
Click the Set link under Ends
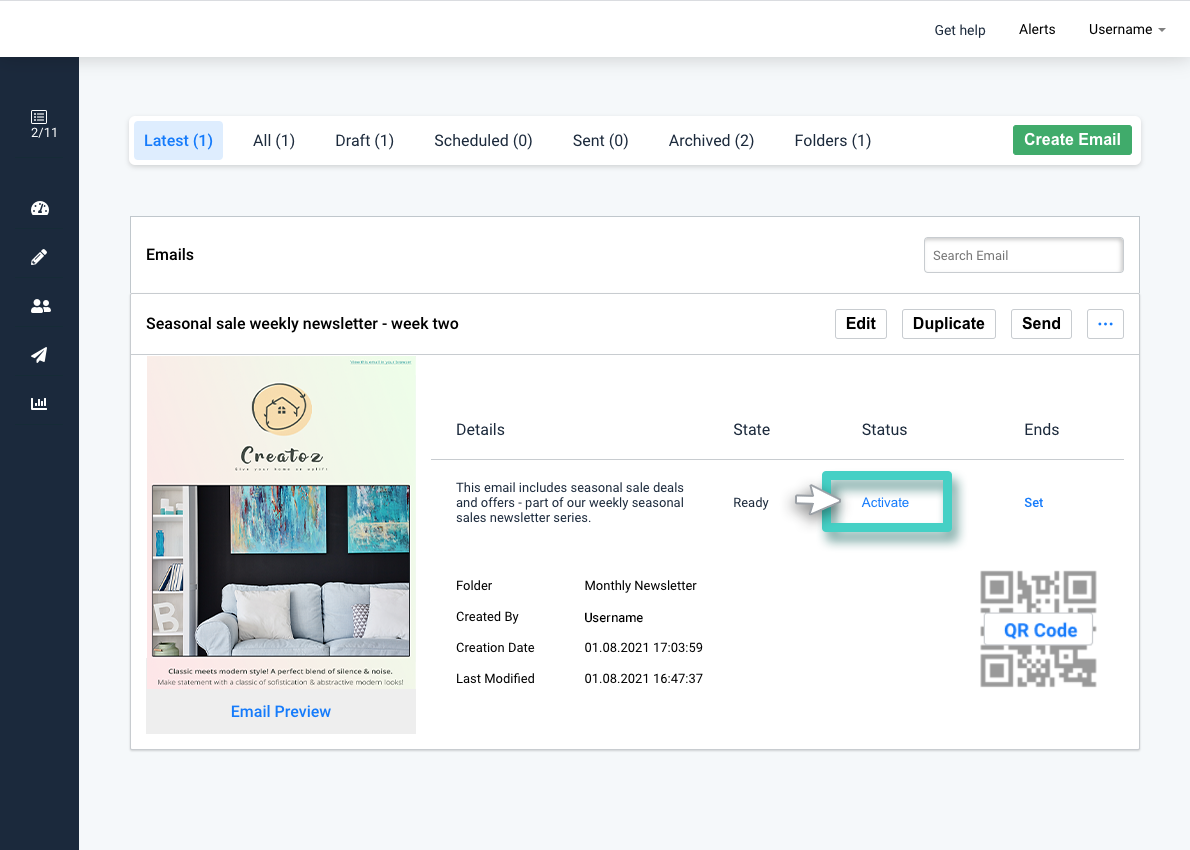[x=1034, y=502]
